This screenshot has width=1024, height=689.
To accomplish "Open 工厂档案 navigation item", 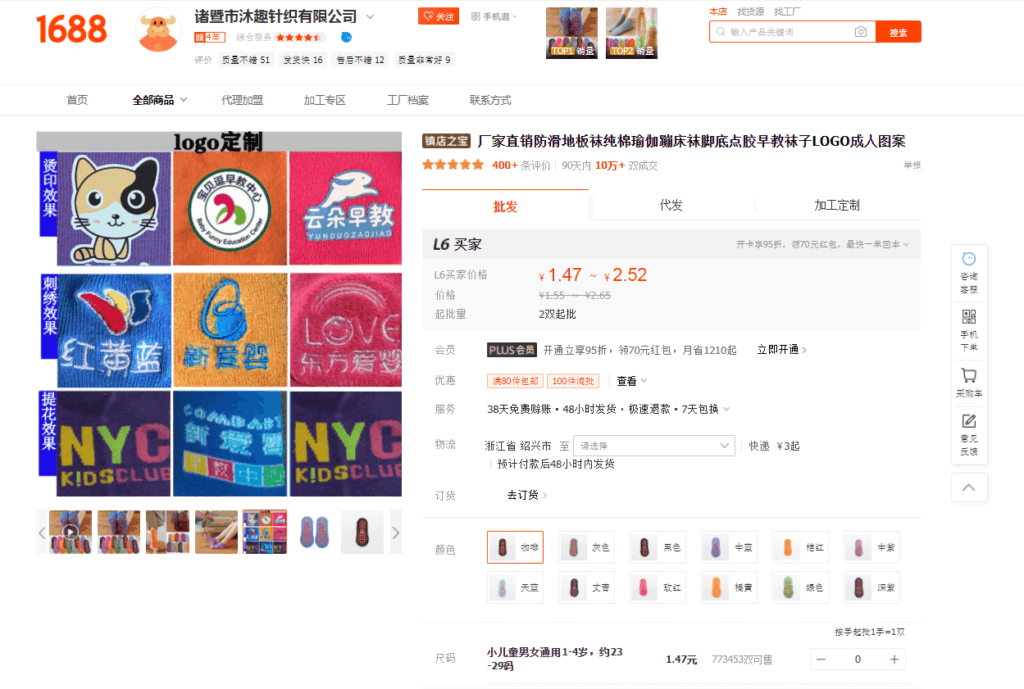I will click(x=408, y=100).
